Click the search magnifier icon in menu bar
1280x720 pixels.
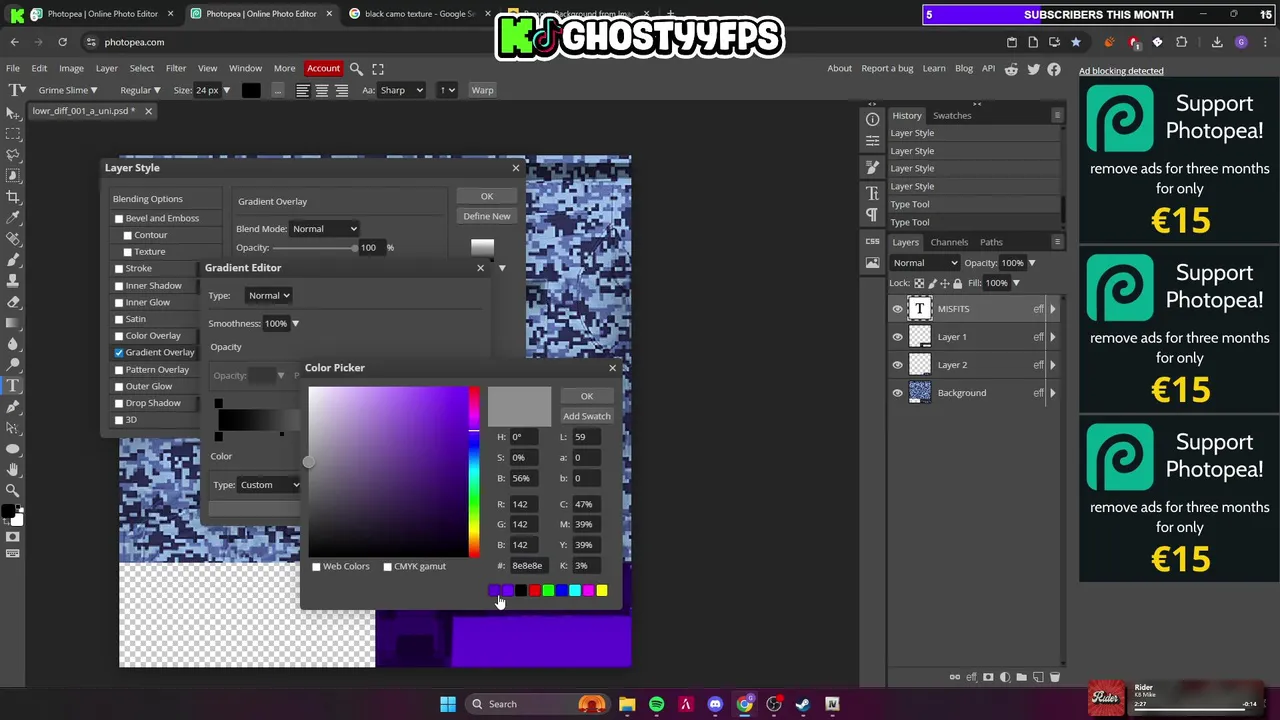pos(356,68)
